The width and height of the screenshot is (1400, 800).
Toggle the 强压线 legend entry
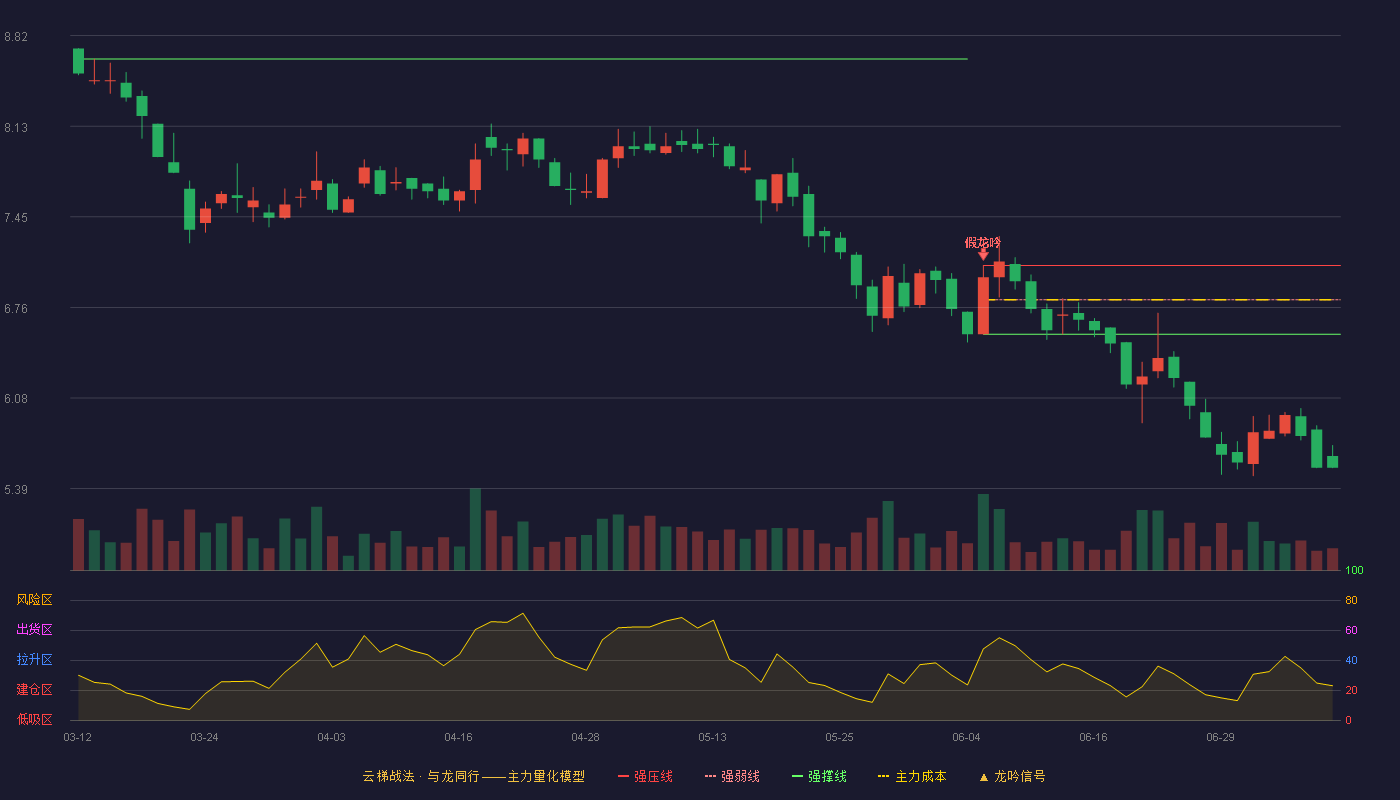[x=645, y=776]
